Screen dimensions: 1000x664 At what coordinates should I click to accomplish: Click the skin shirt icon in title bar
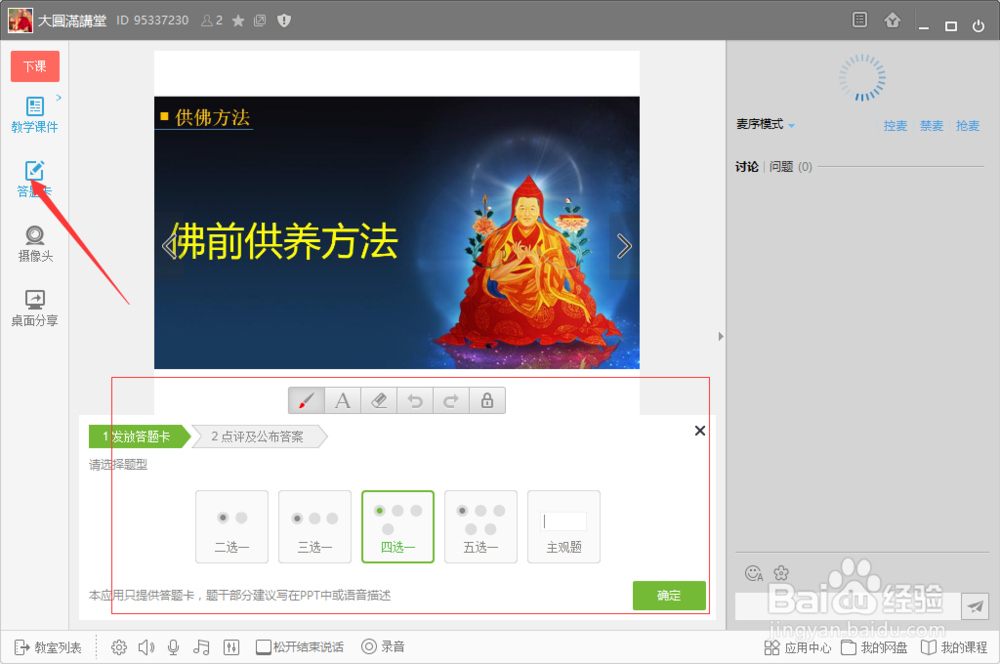click(892, 20)
